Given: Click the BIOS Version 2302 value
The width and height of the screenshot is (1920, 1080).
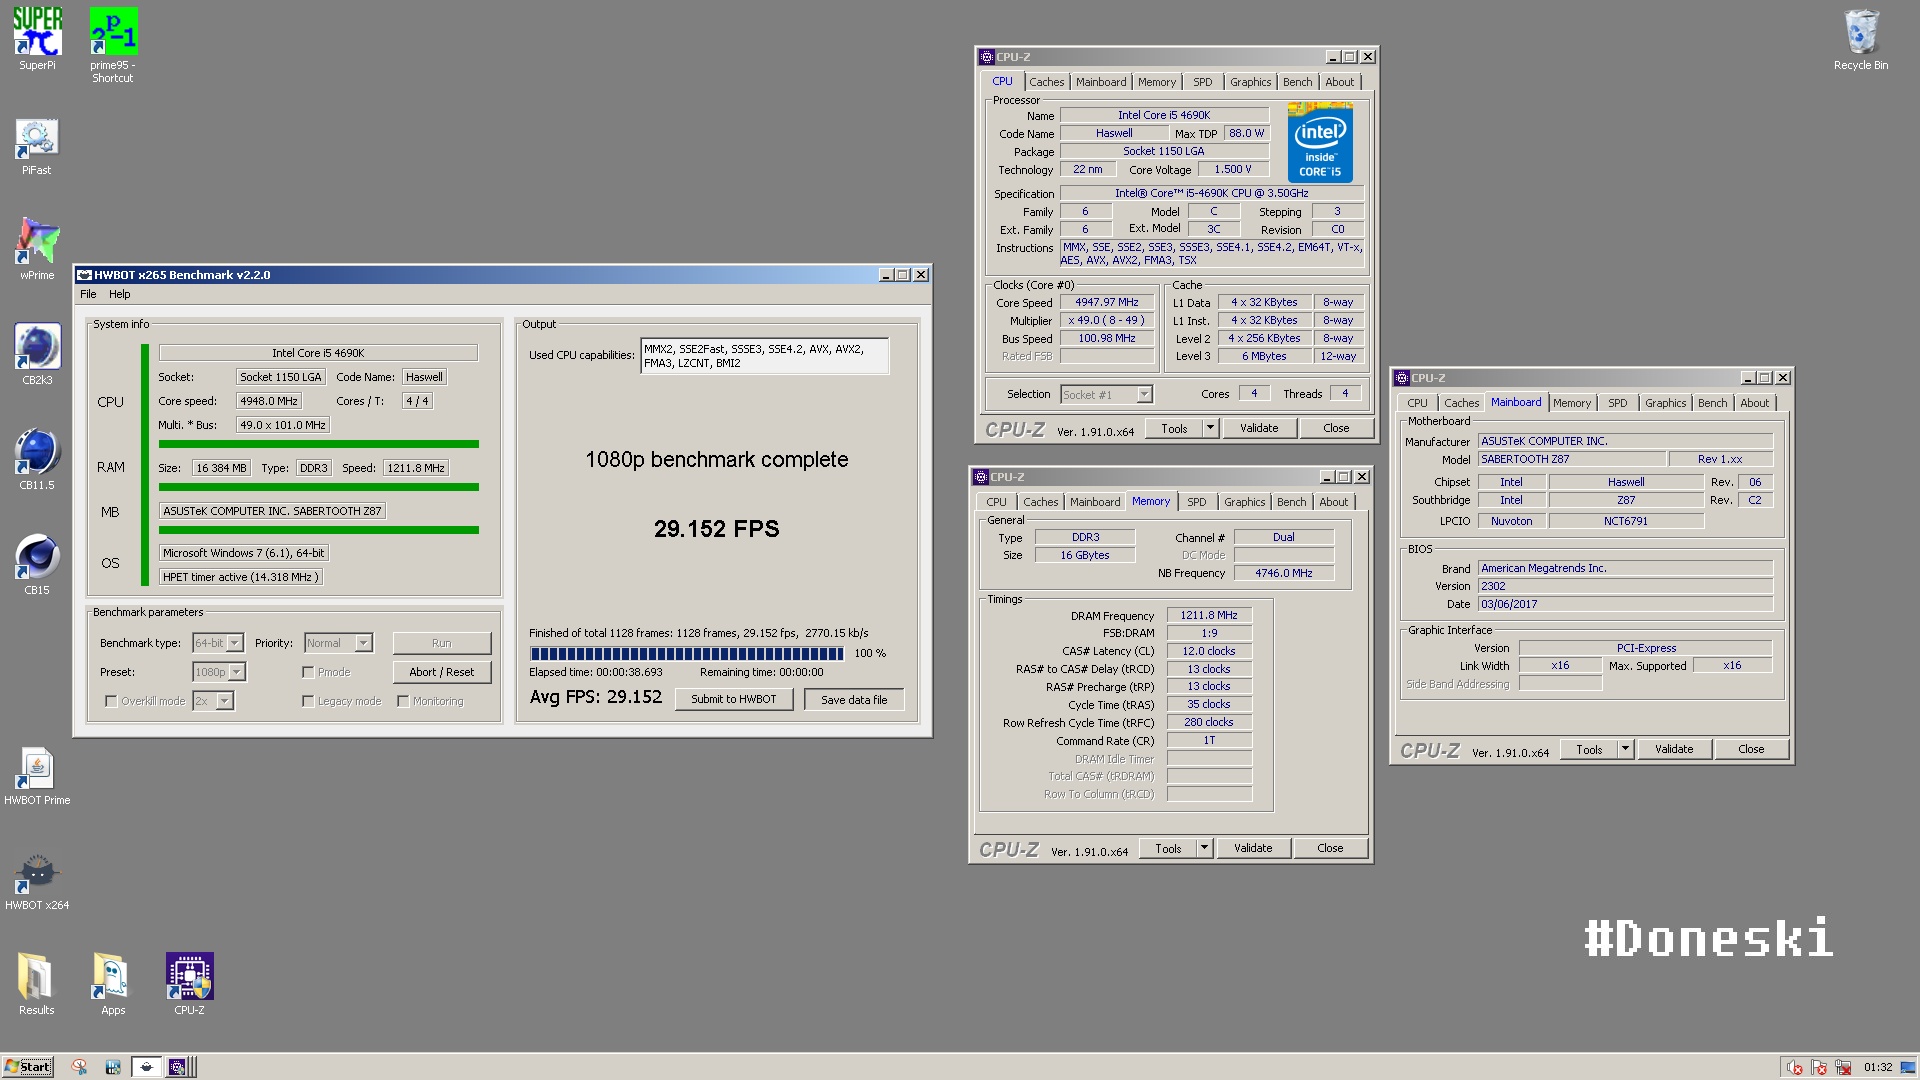Looking at the screenshot, I should tap(1625, 586).
